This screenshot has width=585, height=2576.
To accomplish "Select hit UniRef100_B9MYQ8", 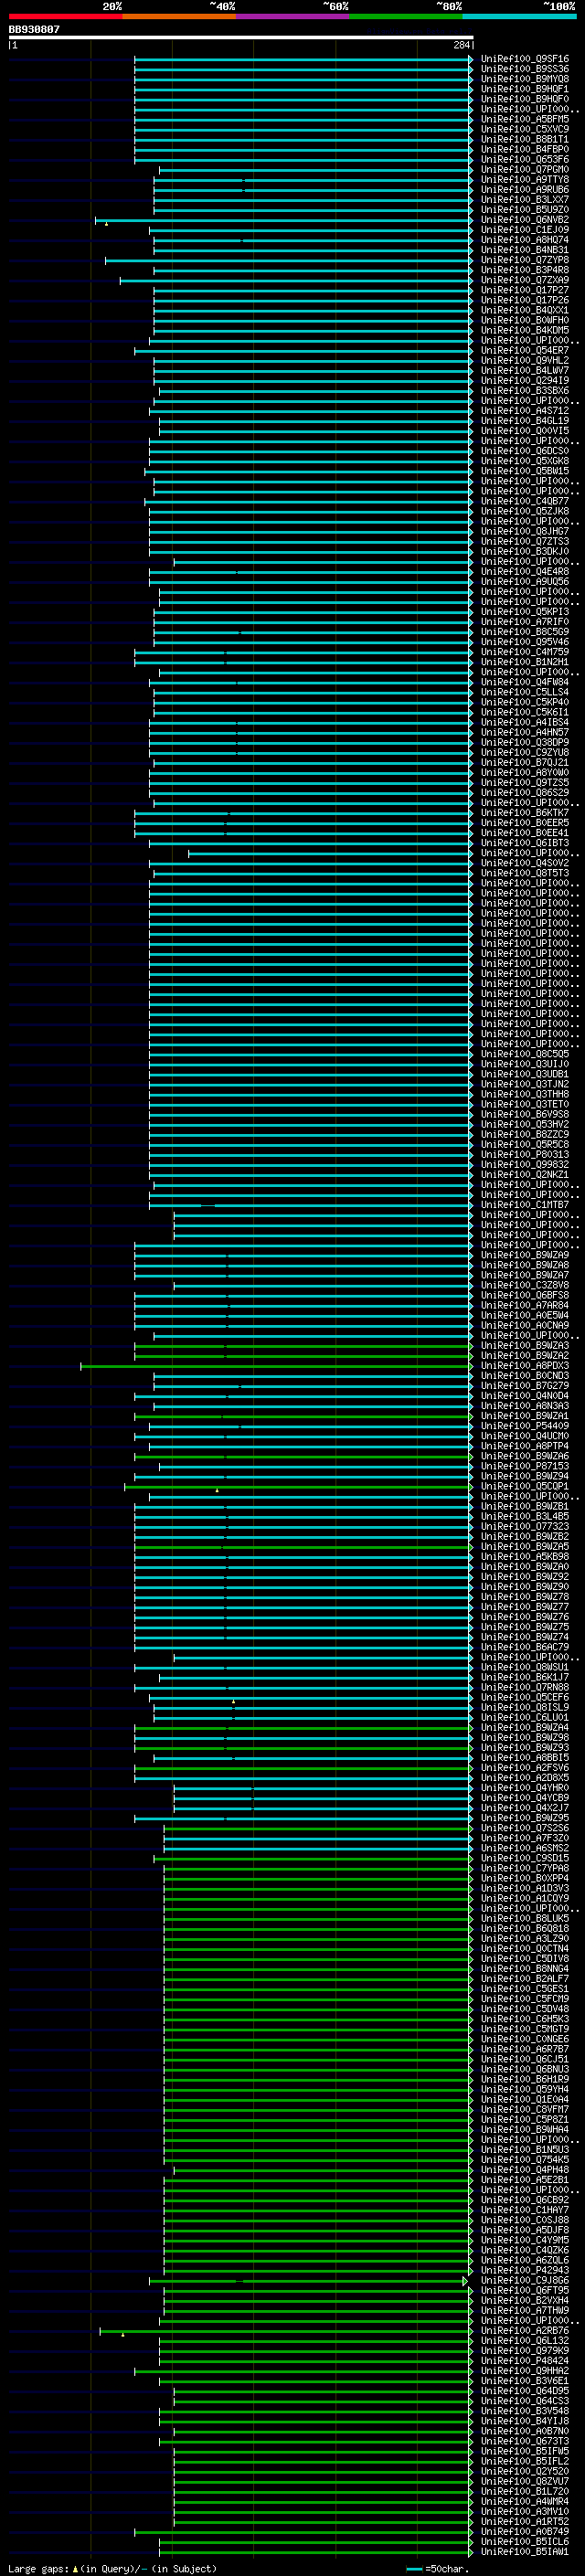I will 525,79.
